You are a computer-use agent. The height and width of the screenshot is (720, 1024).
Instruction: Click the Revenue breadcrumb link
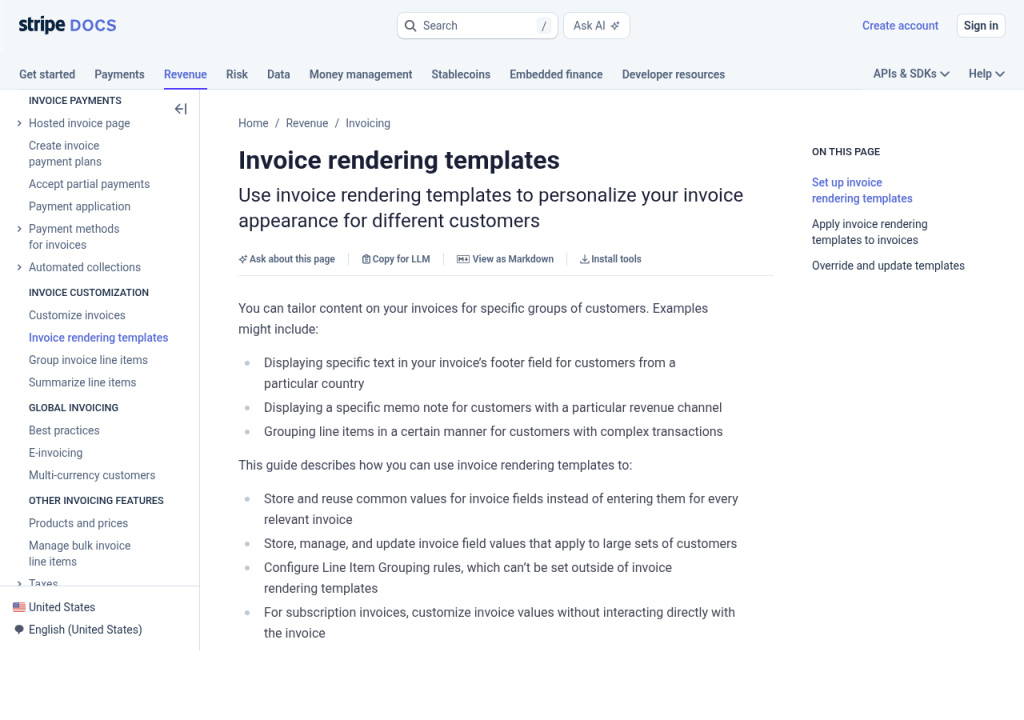click(307, 123)
